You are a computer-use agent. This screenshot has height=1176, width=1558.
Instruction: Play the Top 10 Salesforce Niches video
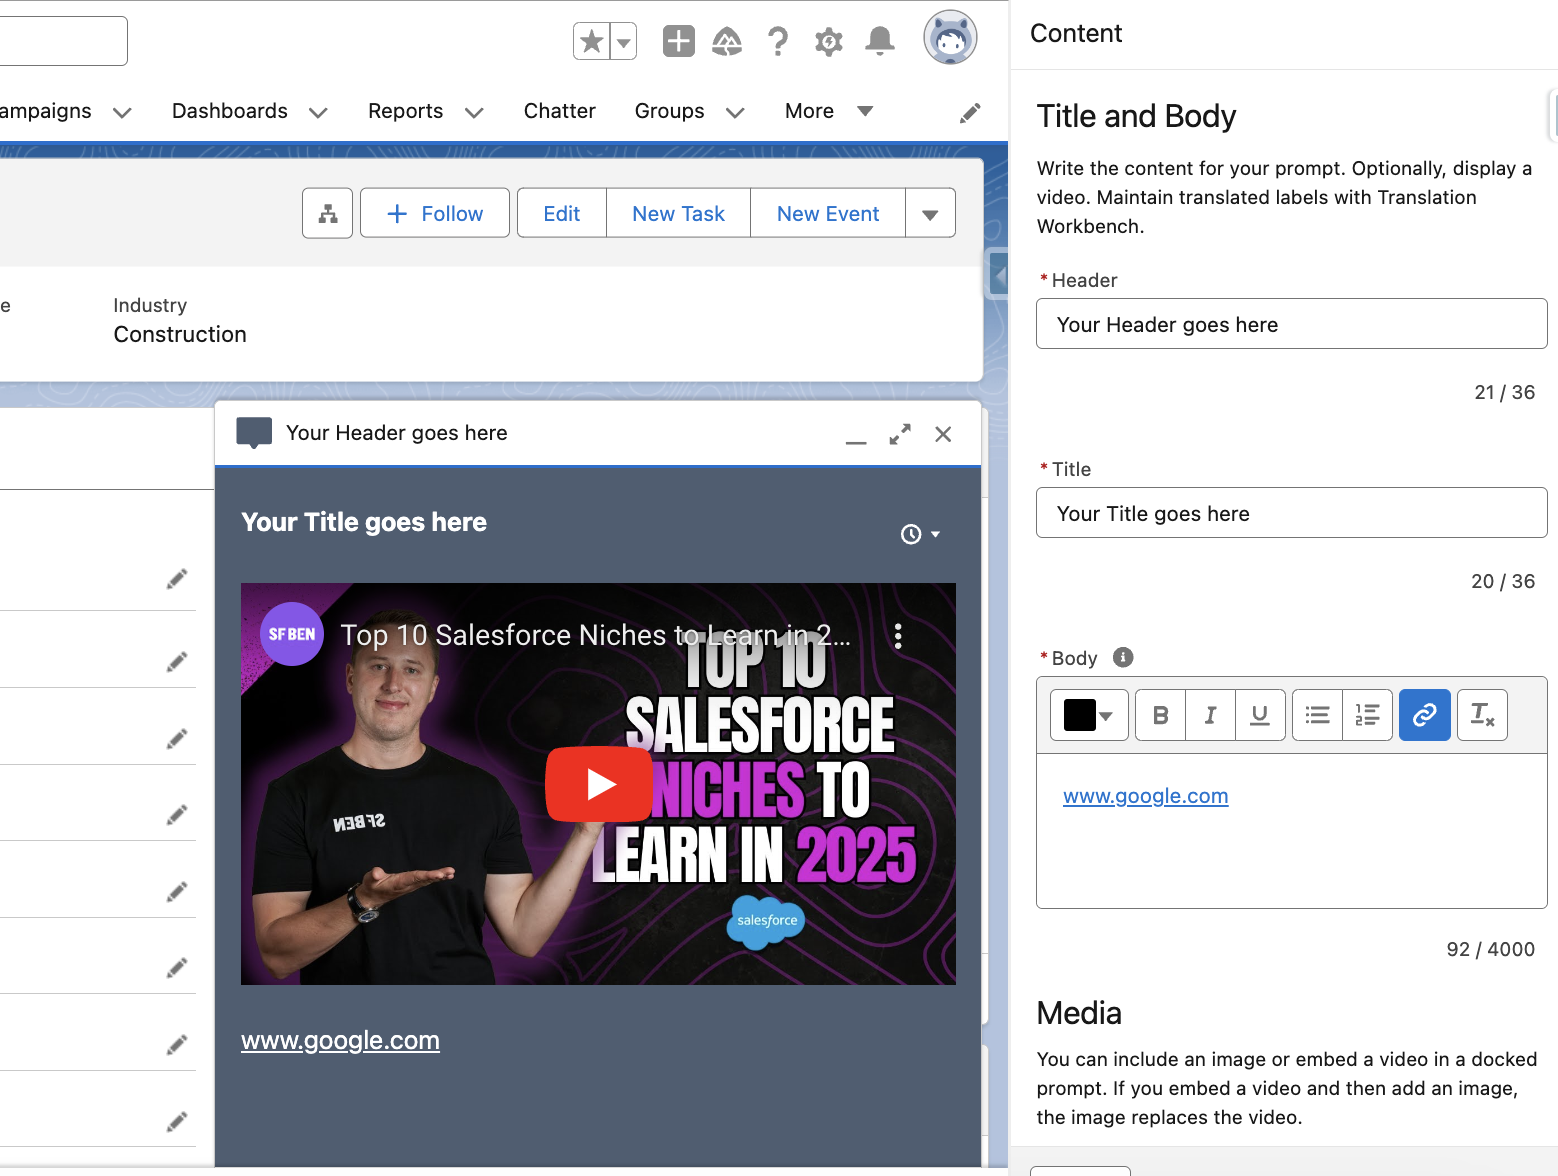[x=599, y=784]
